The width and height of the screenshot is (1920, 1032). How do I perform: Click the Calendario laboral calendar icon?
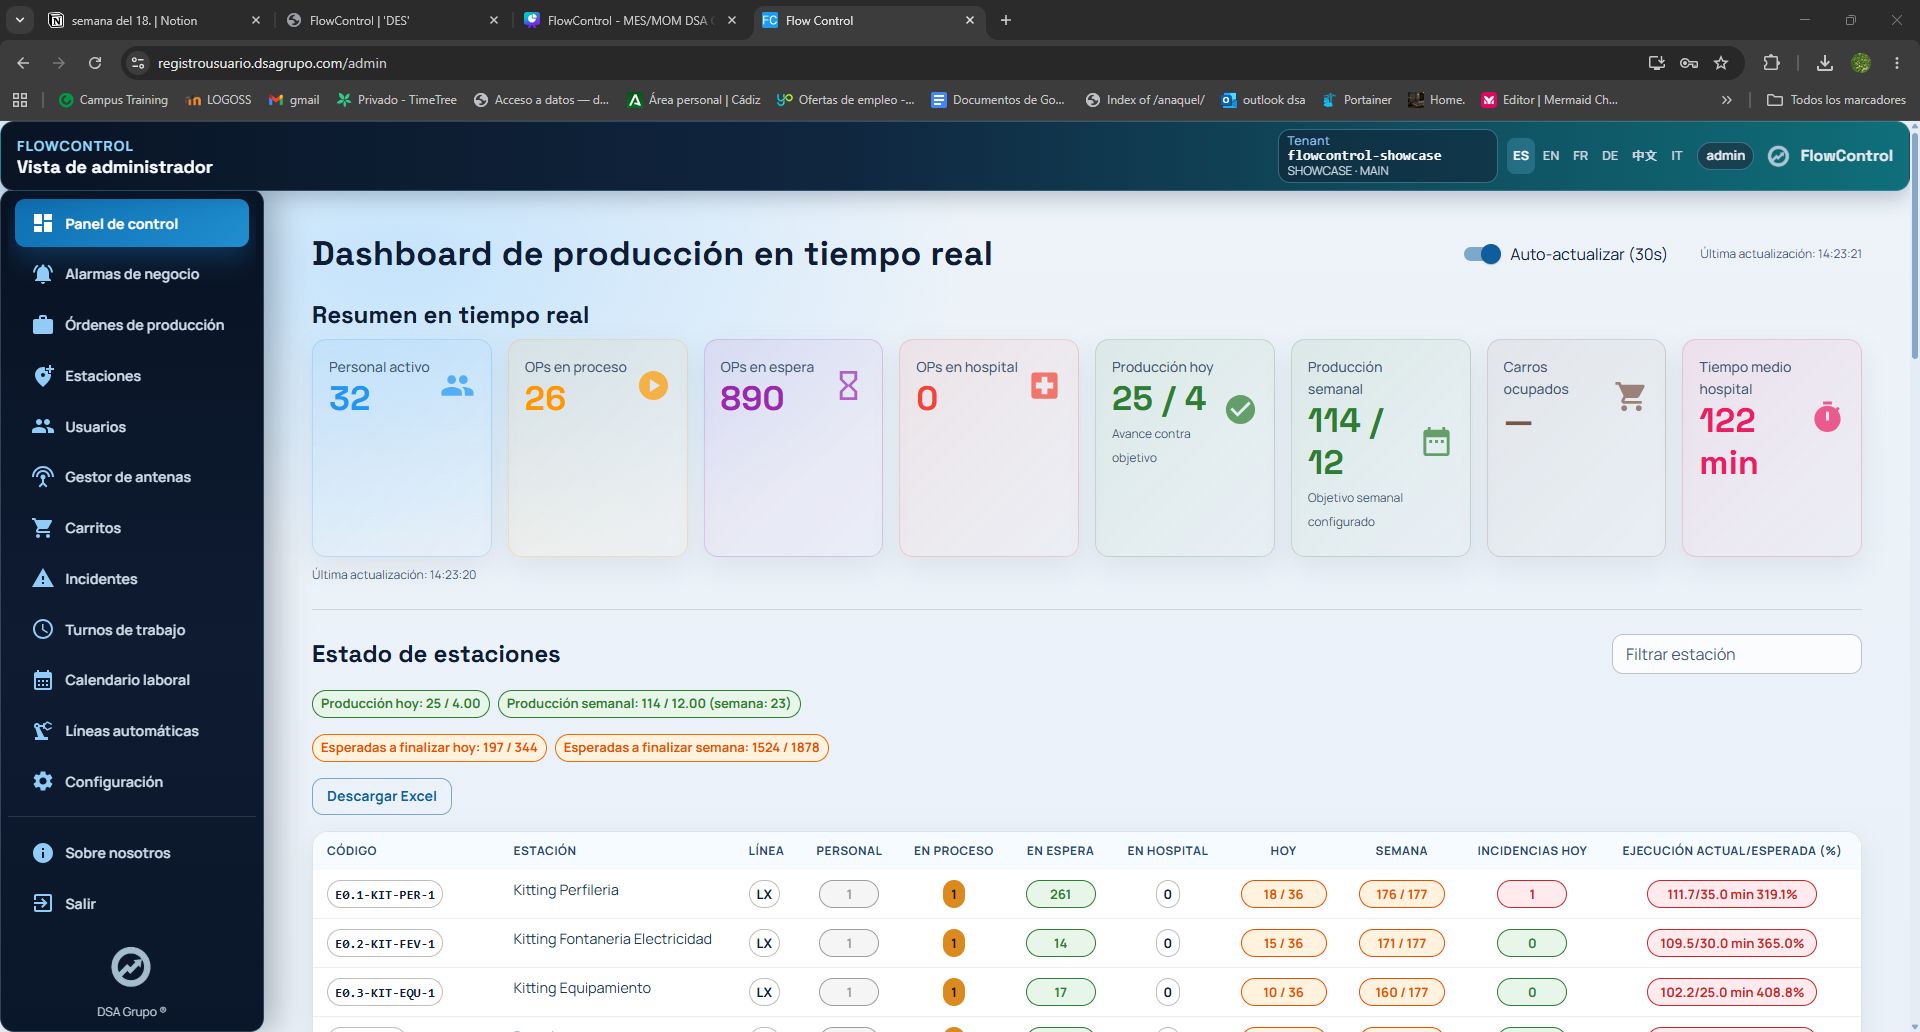tap(42, 680)
